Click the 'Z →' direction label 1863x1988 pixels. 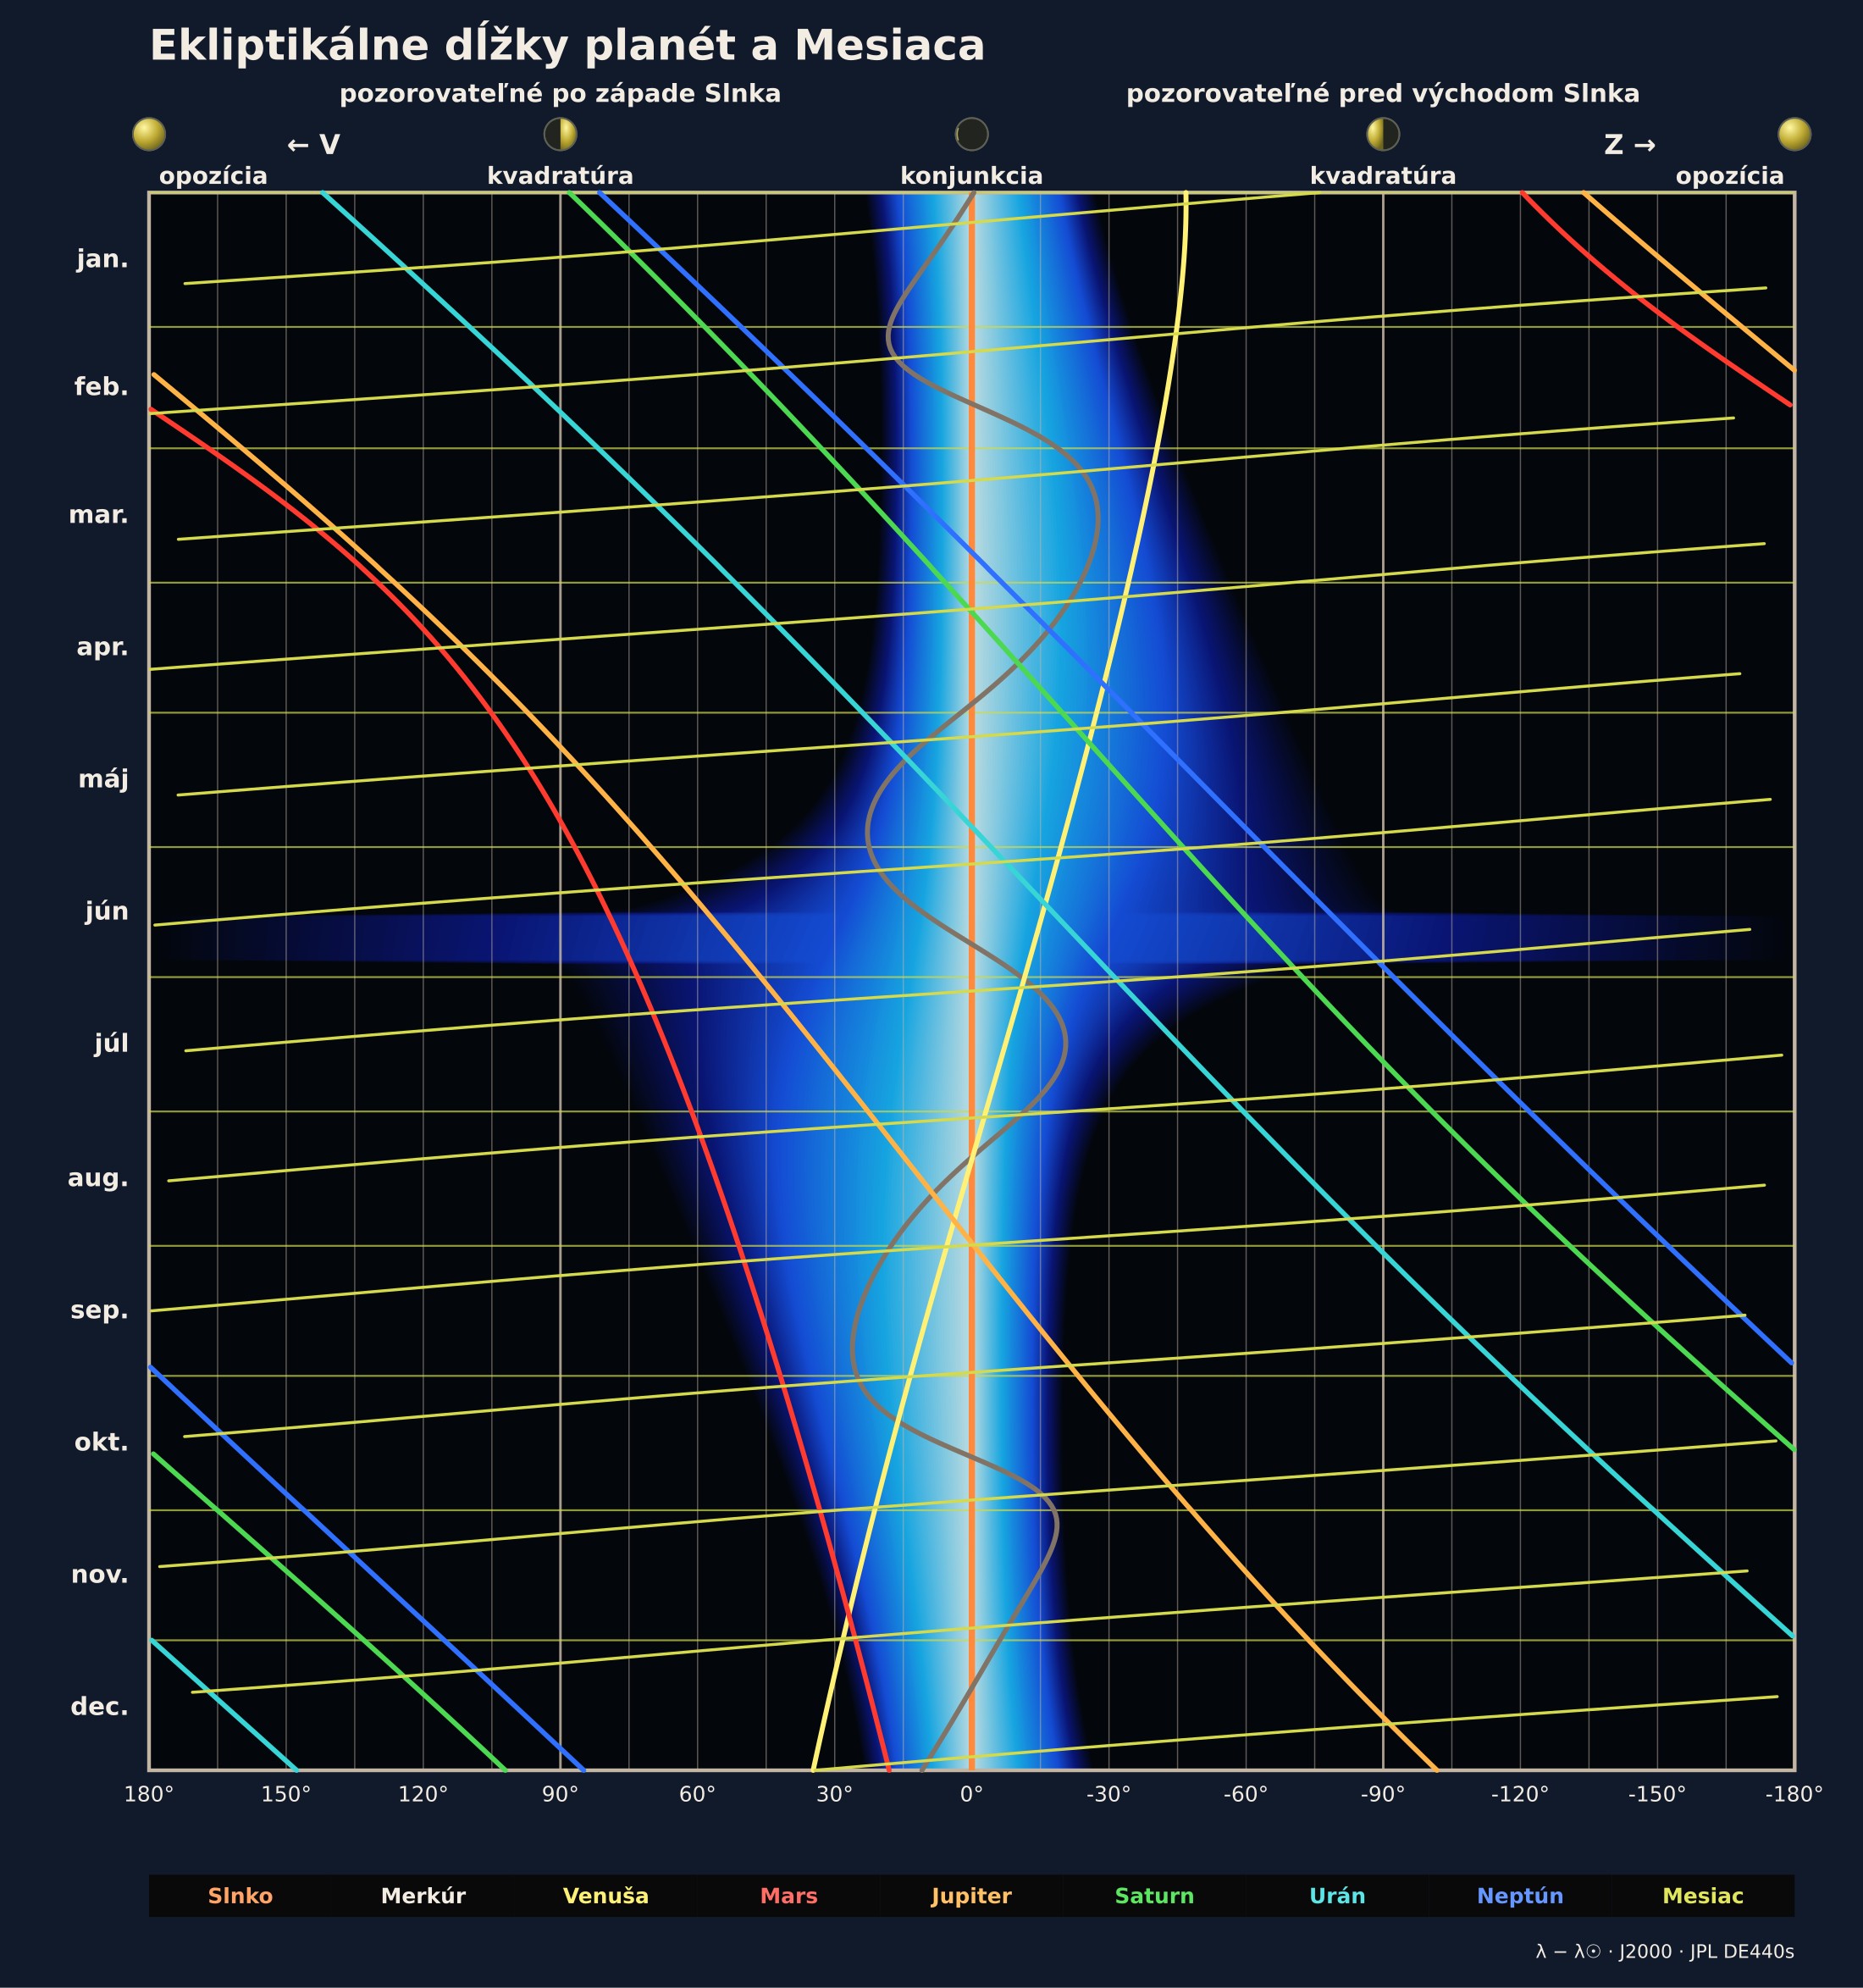click(1630, 145)
